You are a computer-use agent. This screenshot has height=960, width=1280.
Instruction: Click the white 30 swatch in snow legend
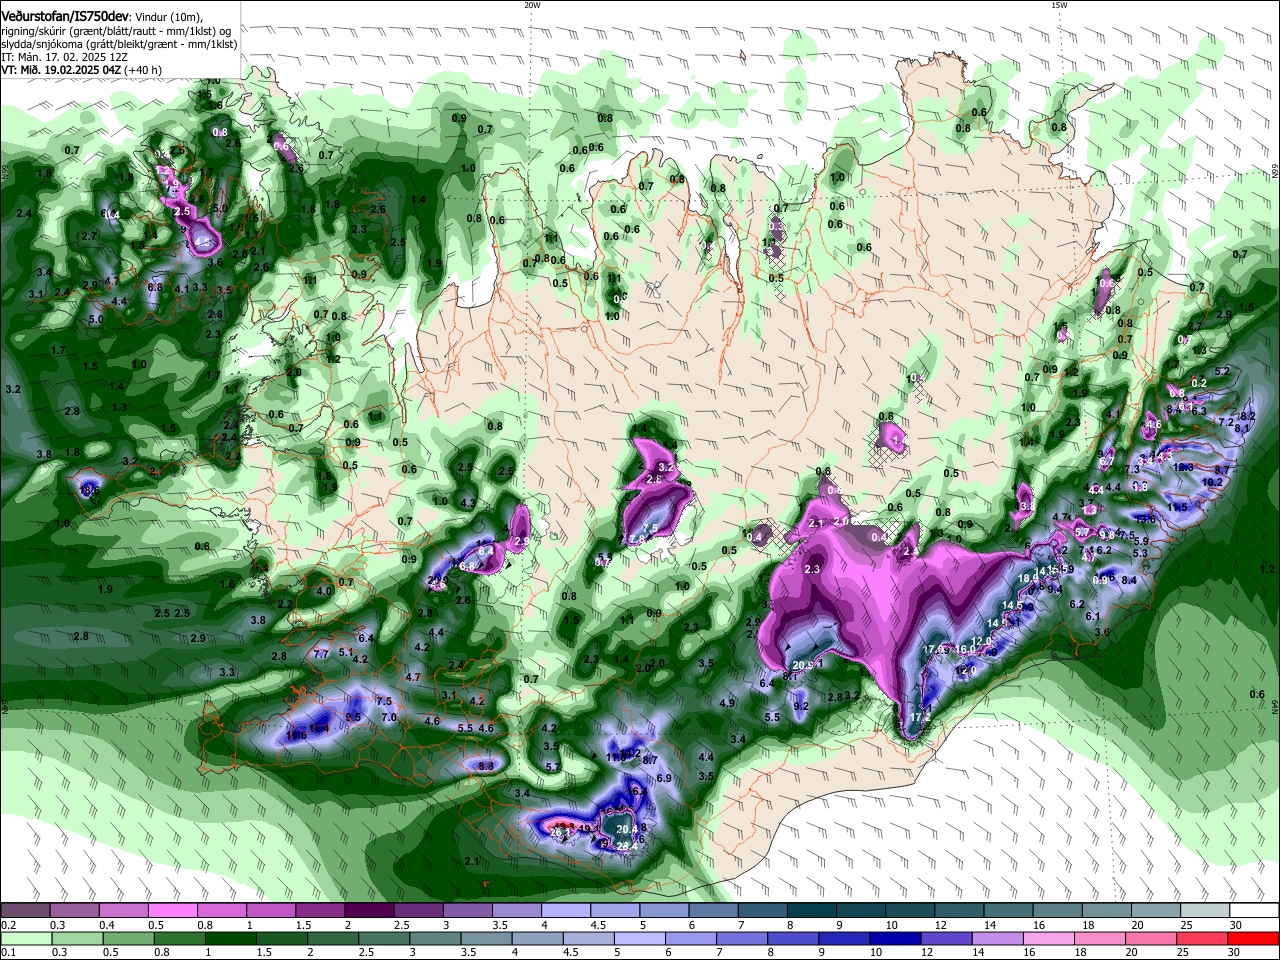[x=1255, y=911]
